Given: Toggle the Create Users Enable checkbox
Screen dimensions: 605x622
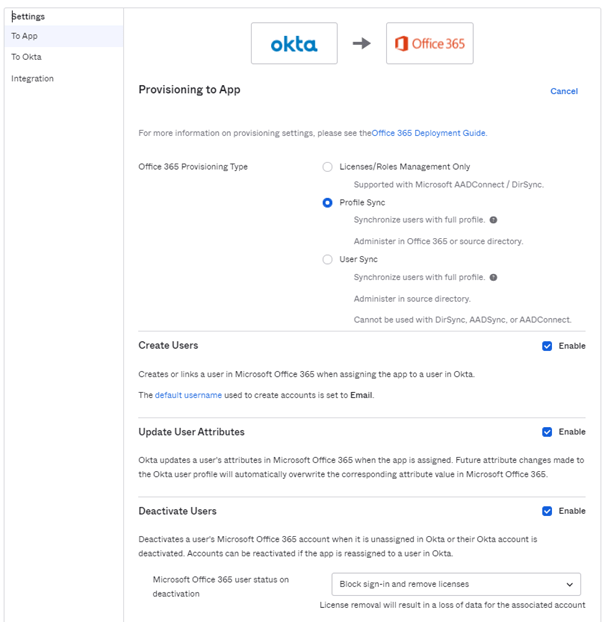Looking at the screenshot, I should tap(547, 346).
